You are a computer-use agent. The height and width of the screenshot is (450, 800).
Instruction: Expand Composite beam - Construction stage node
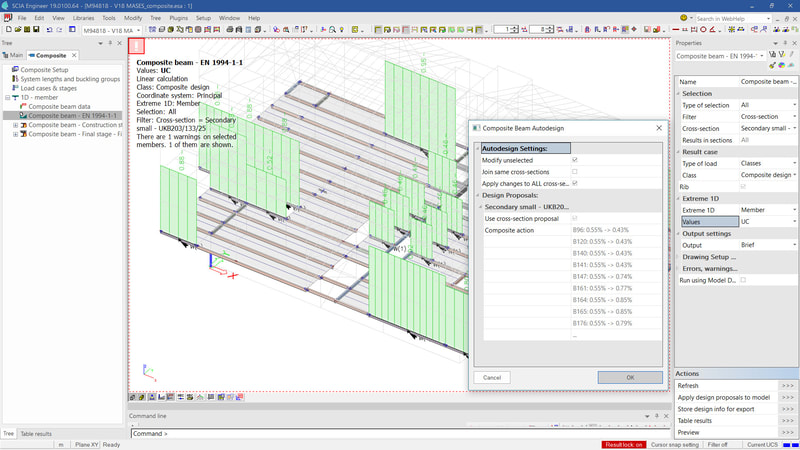click(x=15, y=124)
